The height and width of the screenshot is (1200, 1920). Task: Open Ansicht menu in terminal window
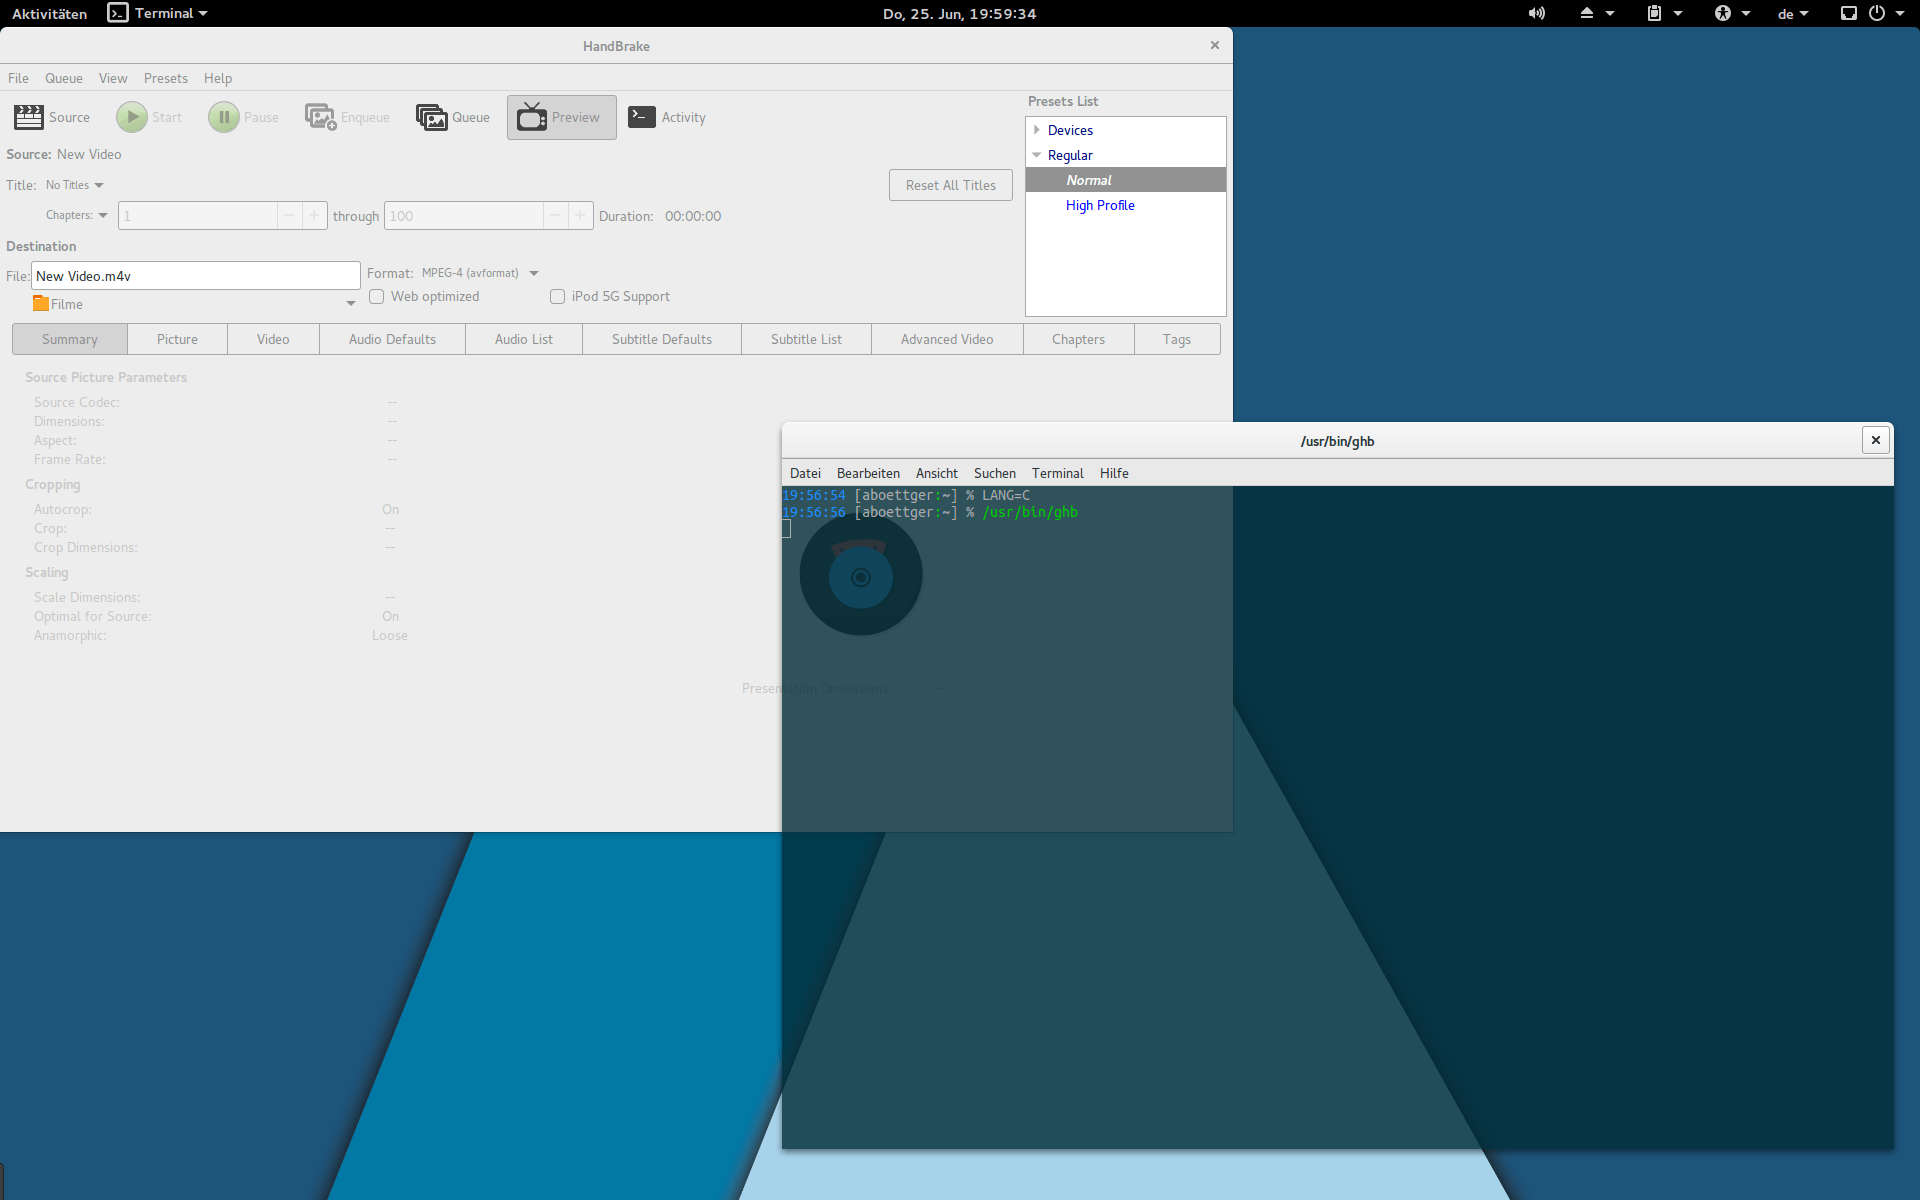click(937, 473)
